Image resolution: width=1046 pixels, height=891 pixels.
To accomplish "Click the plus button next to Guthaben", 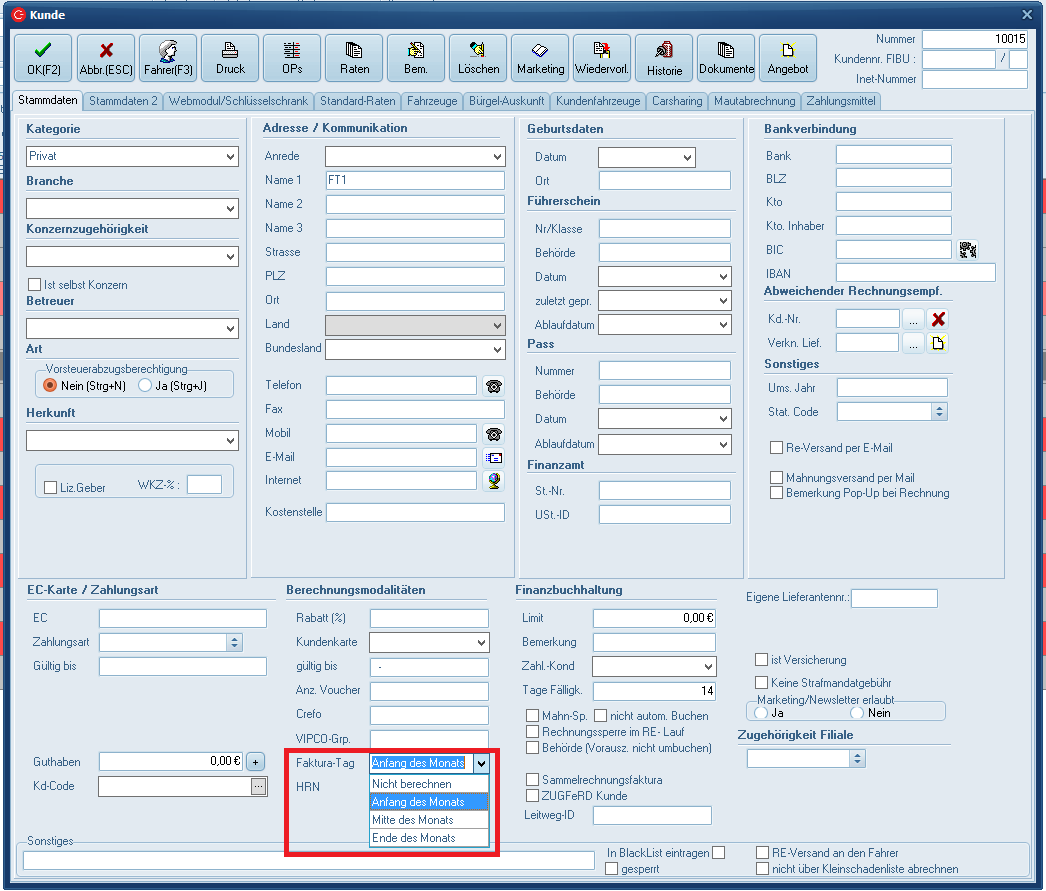I will [x=255, y=762].
